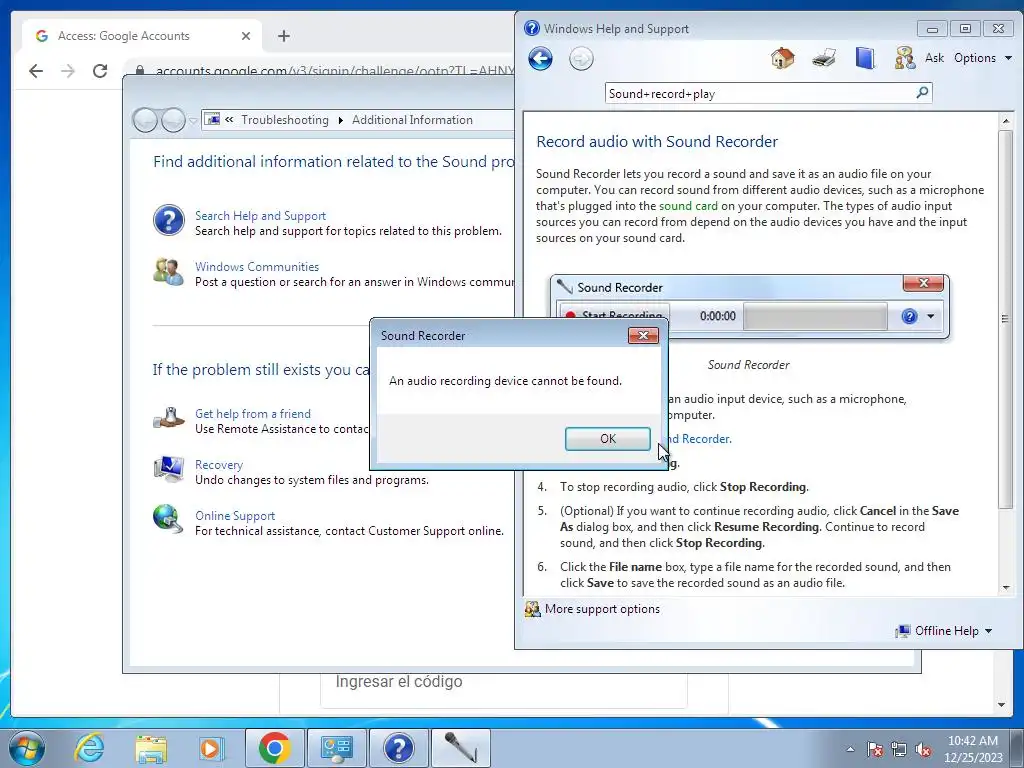Click the Get help from a friend icon
This screenshot has height=768, width=1024.
point(168,417)
